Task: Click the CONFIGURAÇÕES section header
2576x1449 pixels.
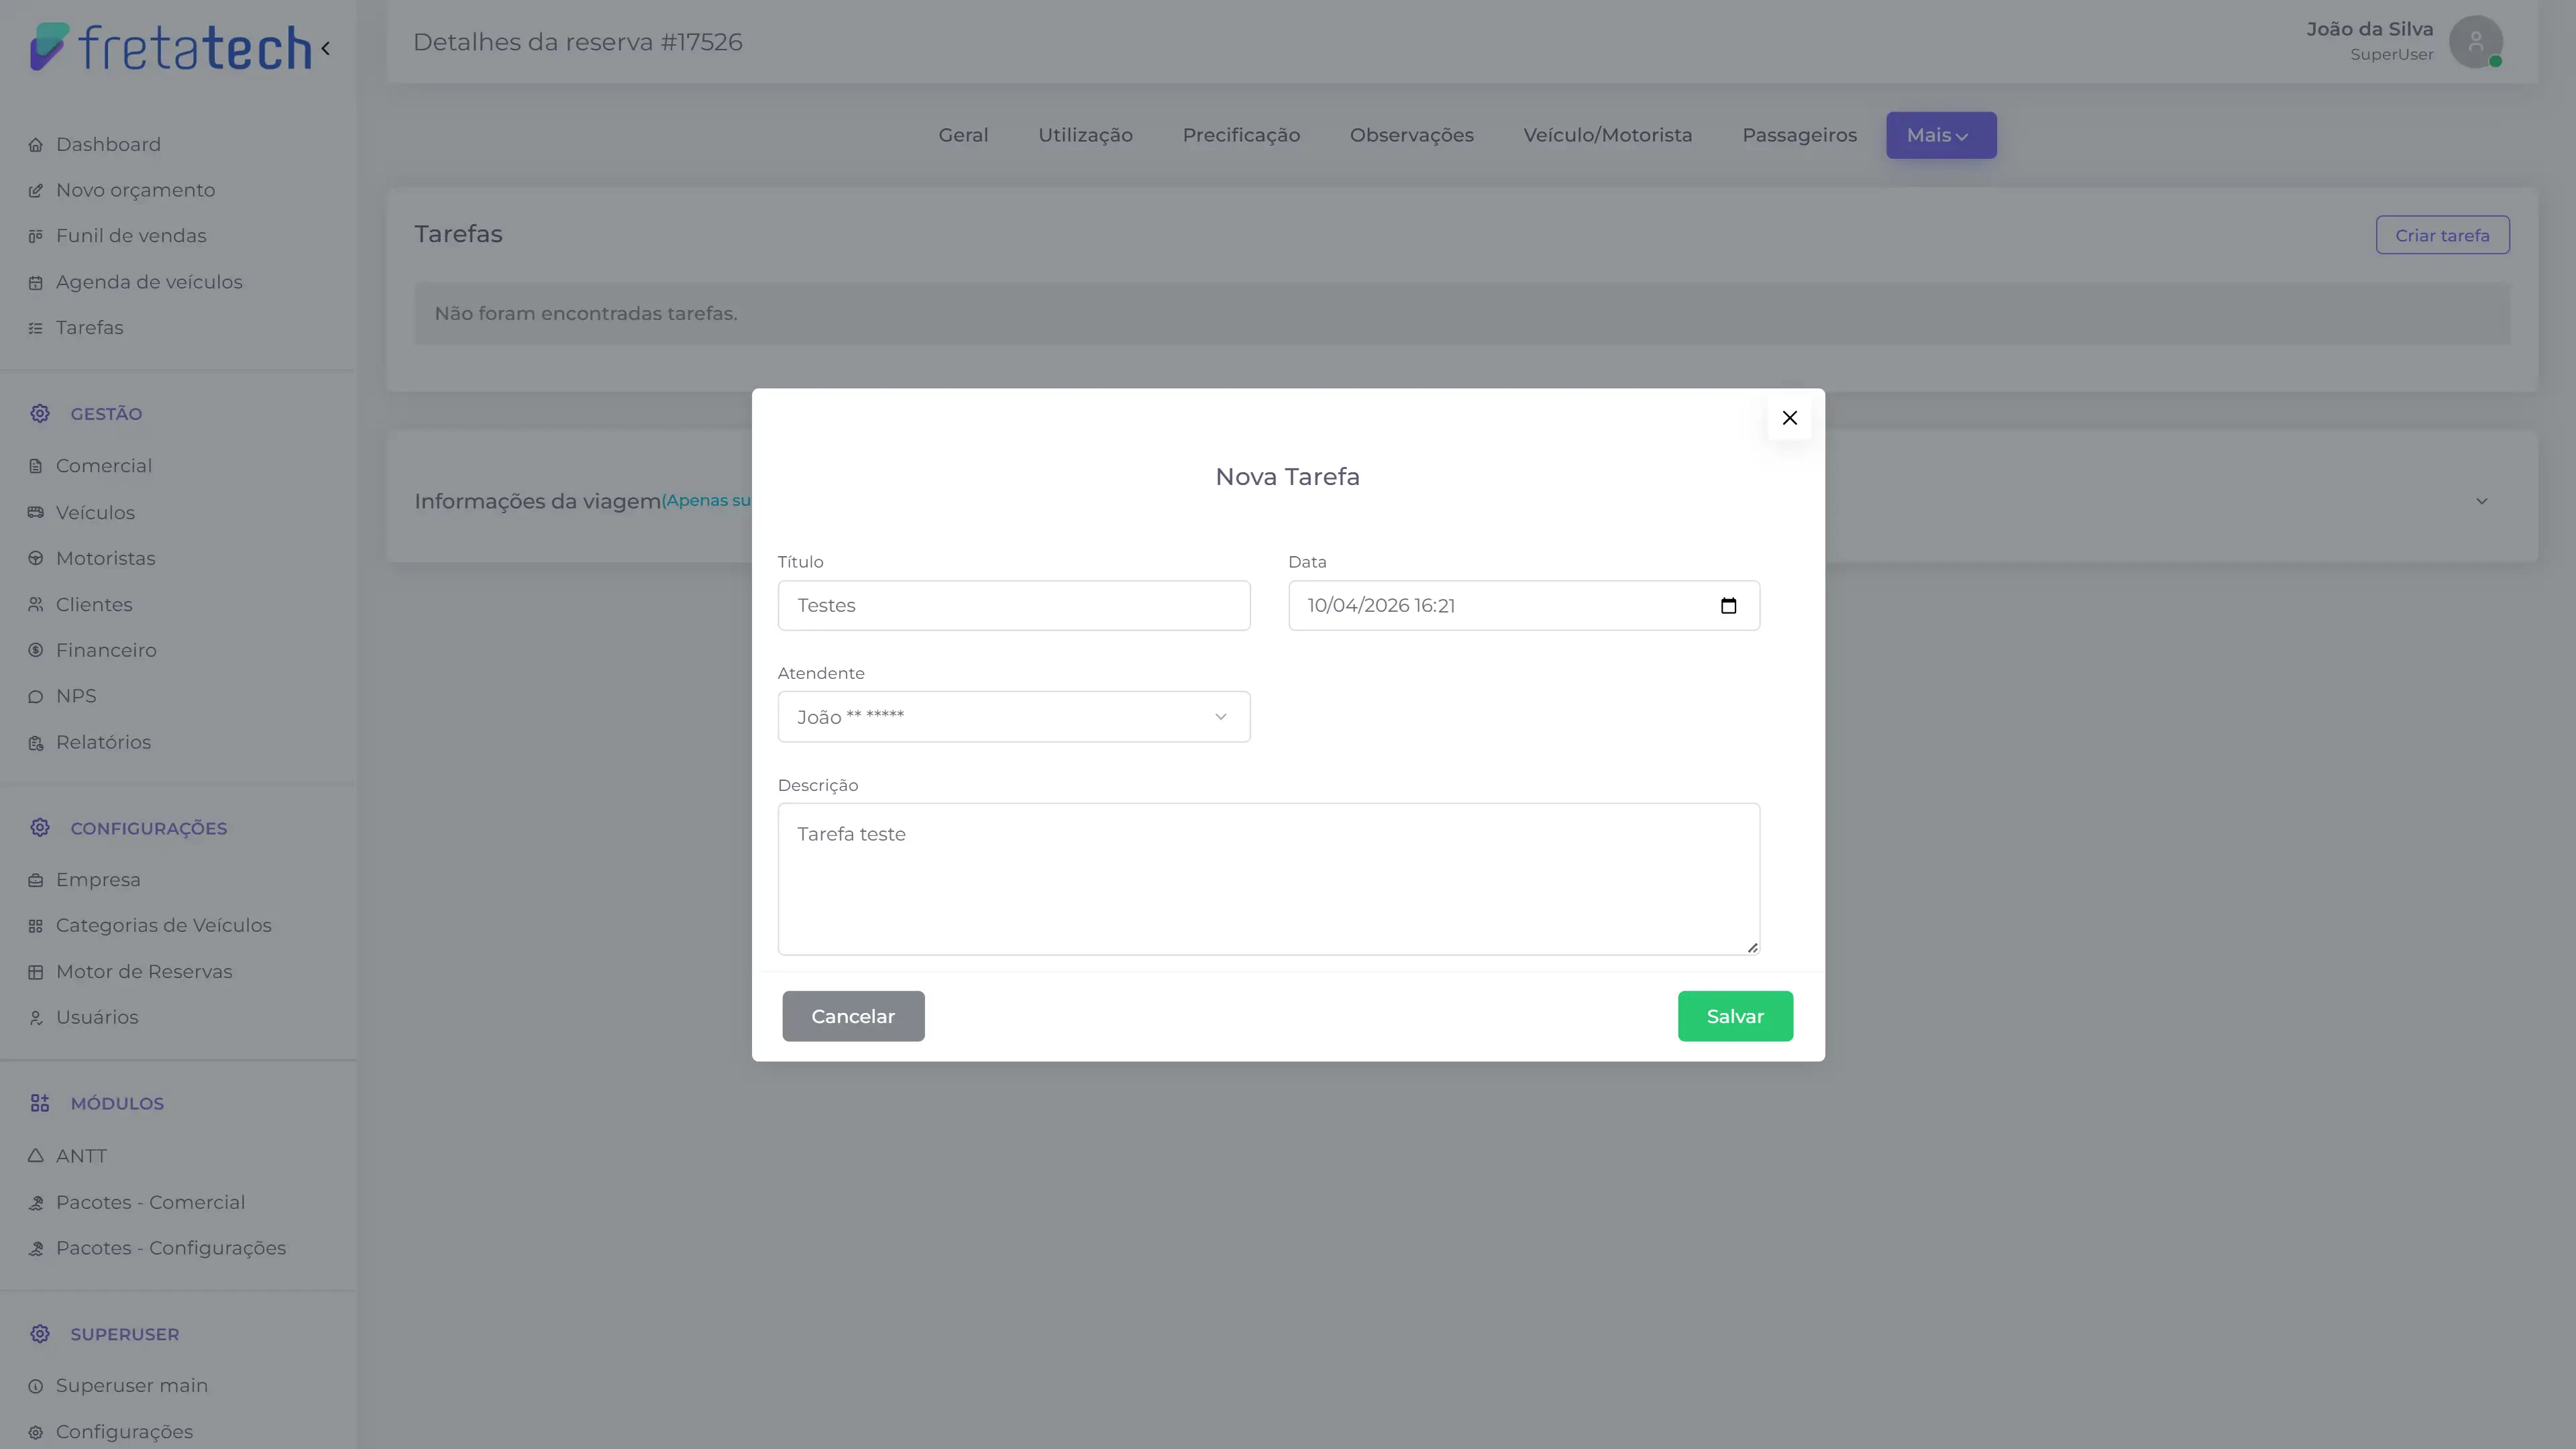Action: (x=149, y=828)
